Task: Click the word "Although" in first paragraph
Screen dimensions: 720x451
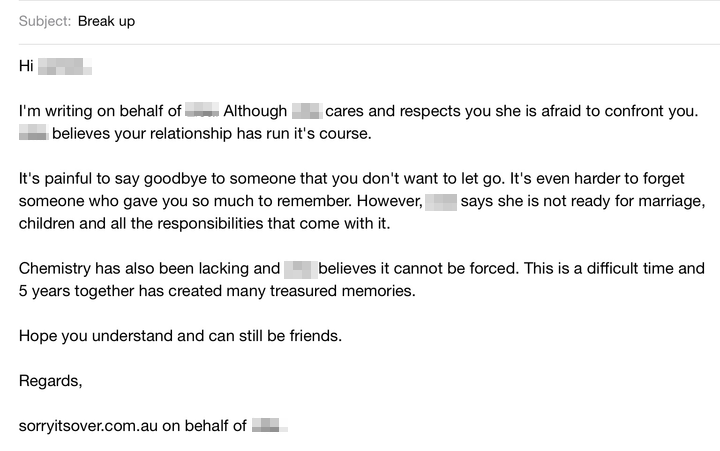Action: point(255,111)
